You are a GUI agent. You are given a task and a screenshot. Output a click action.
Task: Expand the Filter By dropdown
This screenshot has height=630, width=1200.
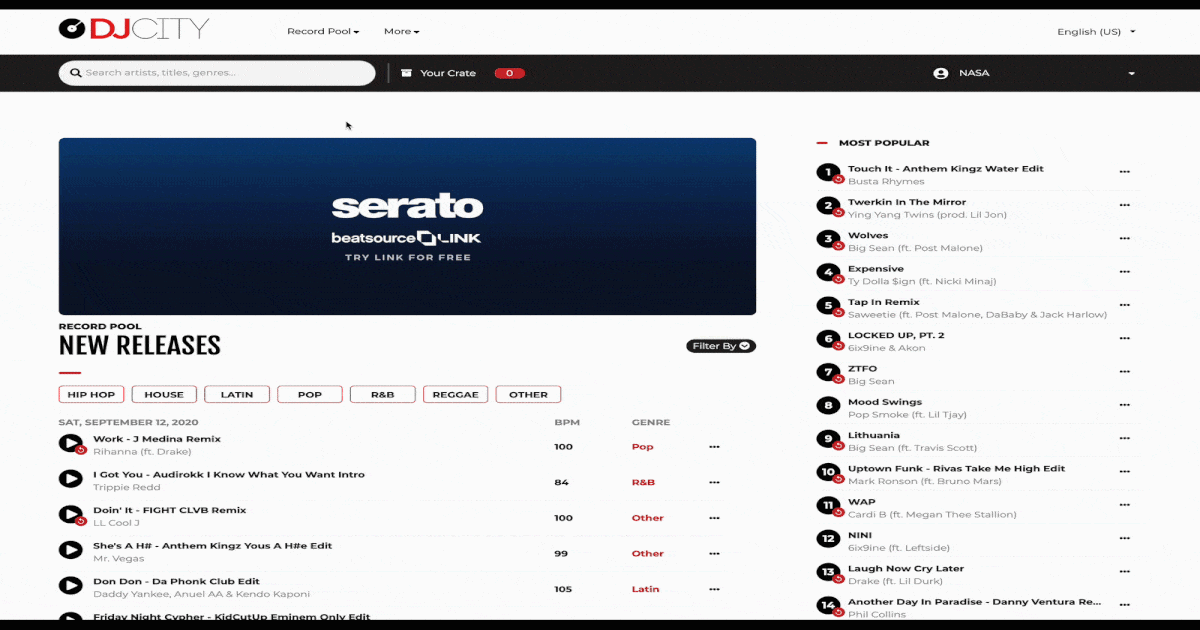[721, 346]
